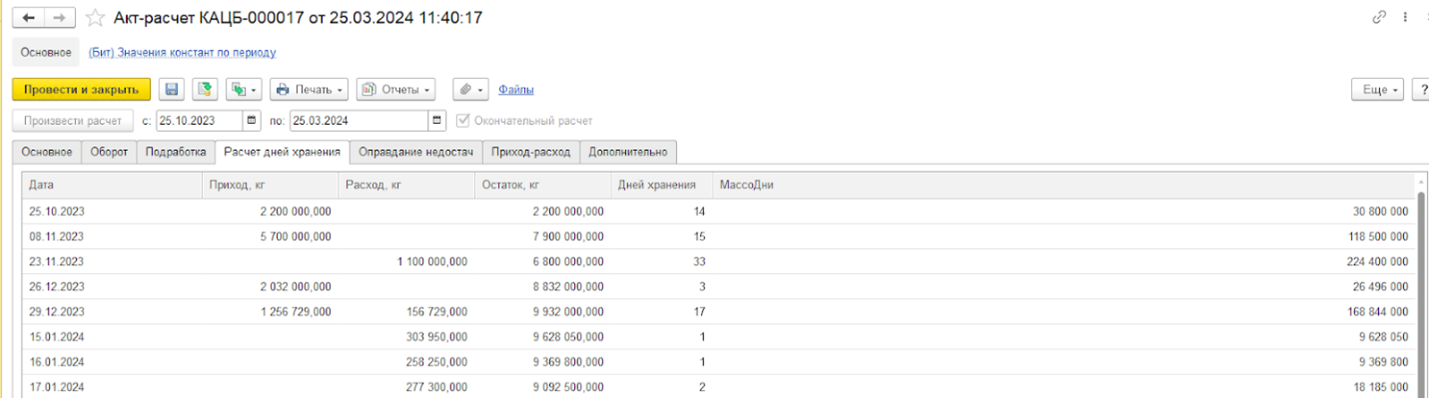Viewport: 1429px width, 398px height.
Task: Switch to the Основное tab
Action: pyautogui.click(x=47, y=152)
